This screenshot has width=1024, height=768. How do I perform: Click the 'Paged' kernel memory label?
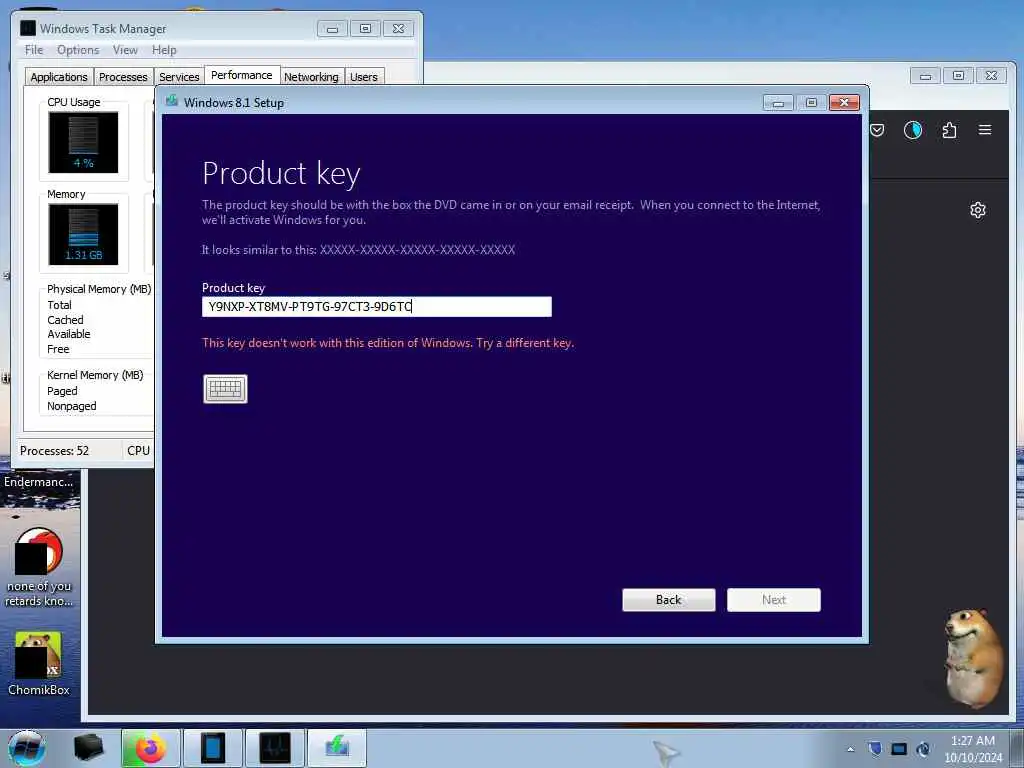click(x=62, y=391)
